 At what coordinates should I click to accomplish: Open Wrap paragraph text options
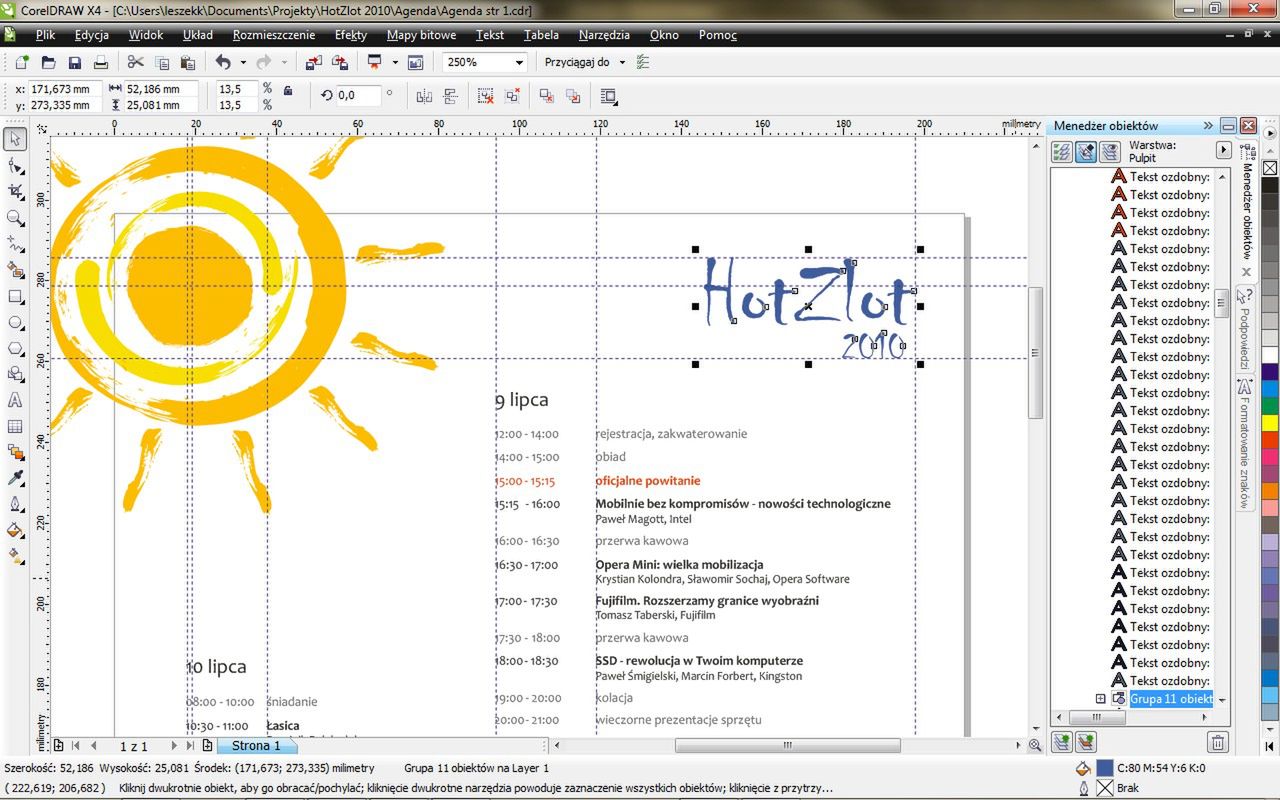tap(609, 96)
